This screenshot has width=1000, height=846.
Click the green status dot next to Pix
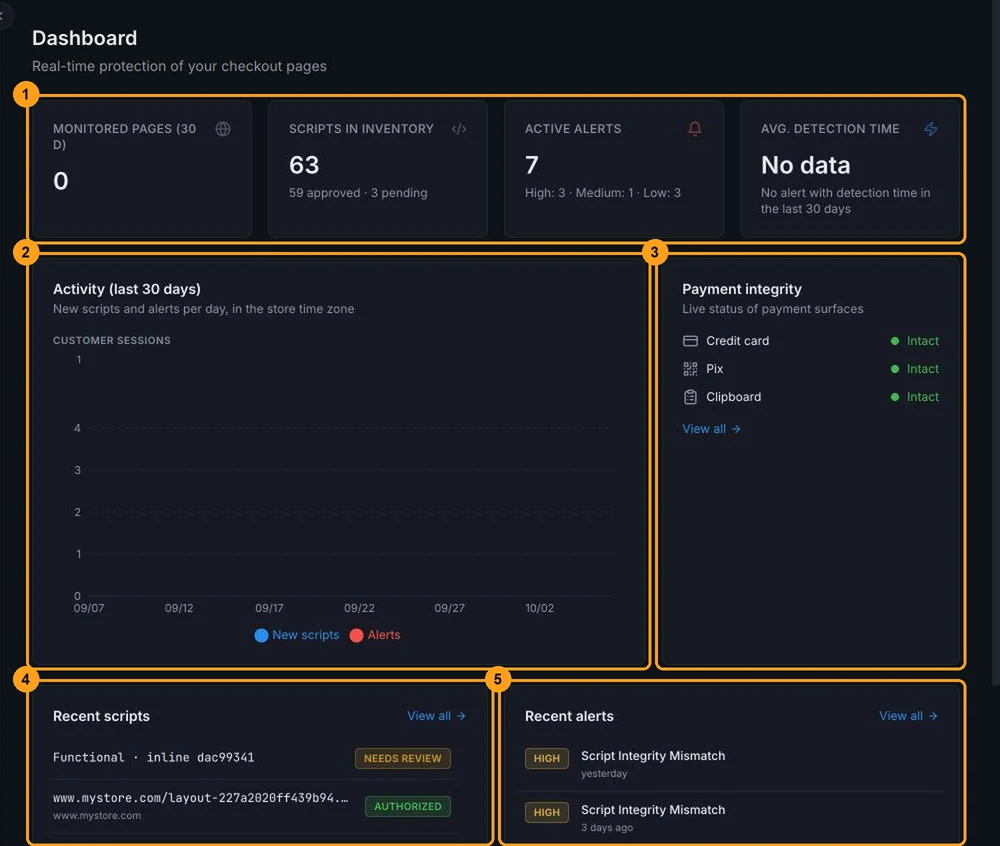point(895,369)
